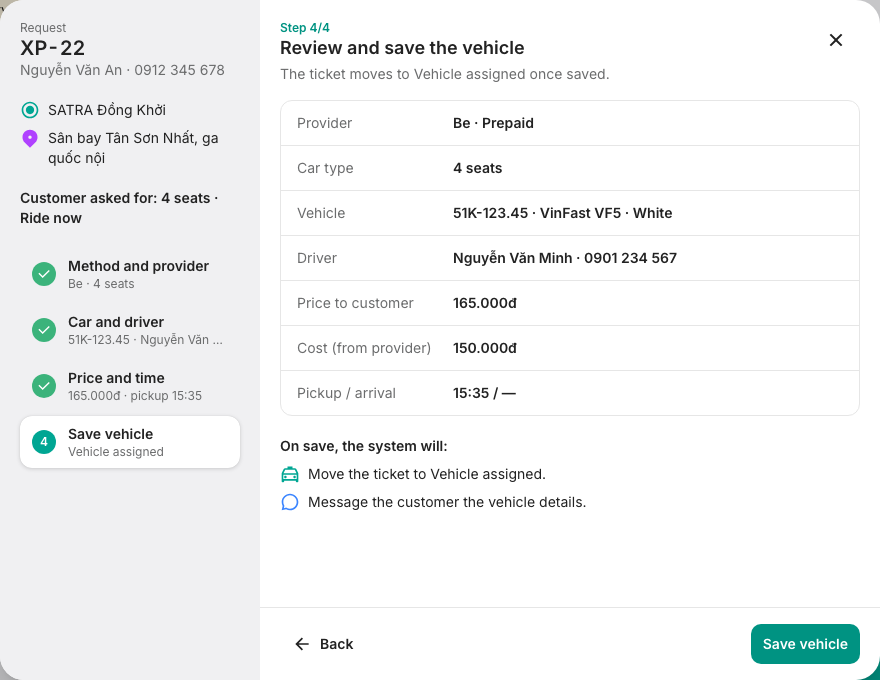
Task: Open Method and provider step
Action: pyautogui.click(x=130, y=274)
